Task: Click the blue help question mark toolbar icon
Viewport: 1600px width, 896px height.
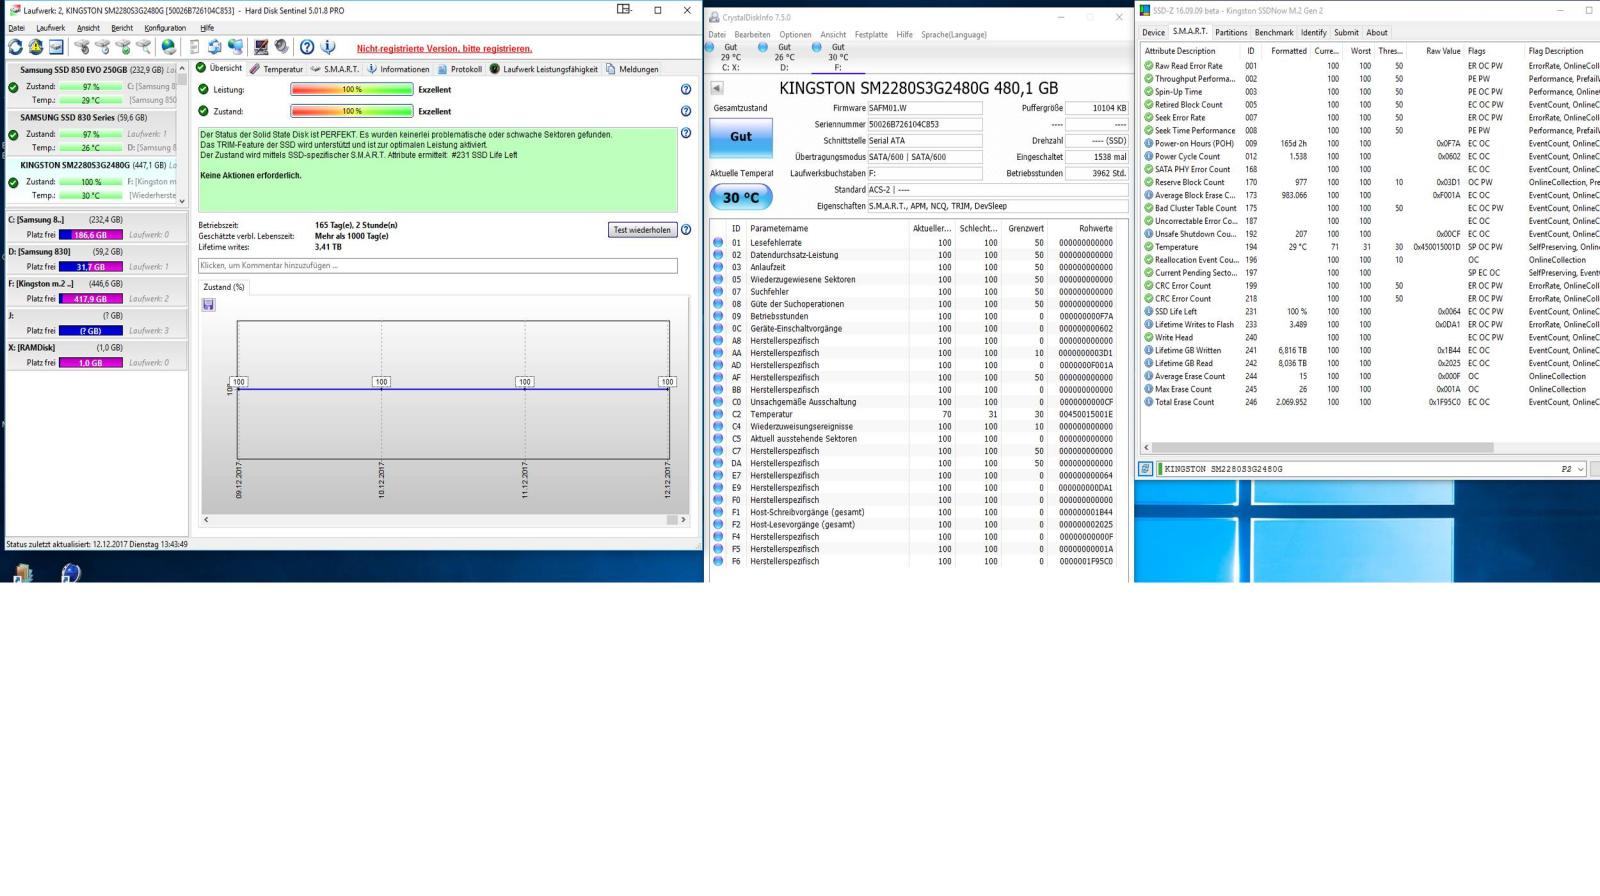Action: pos(307,47)
